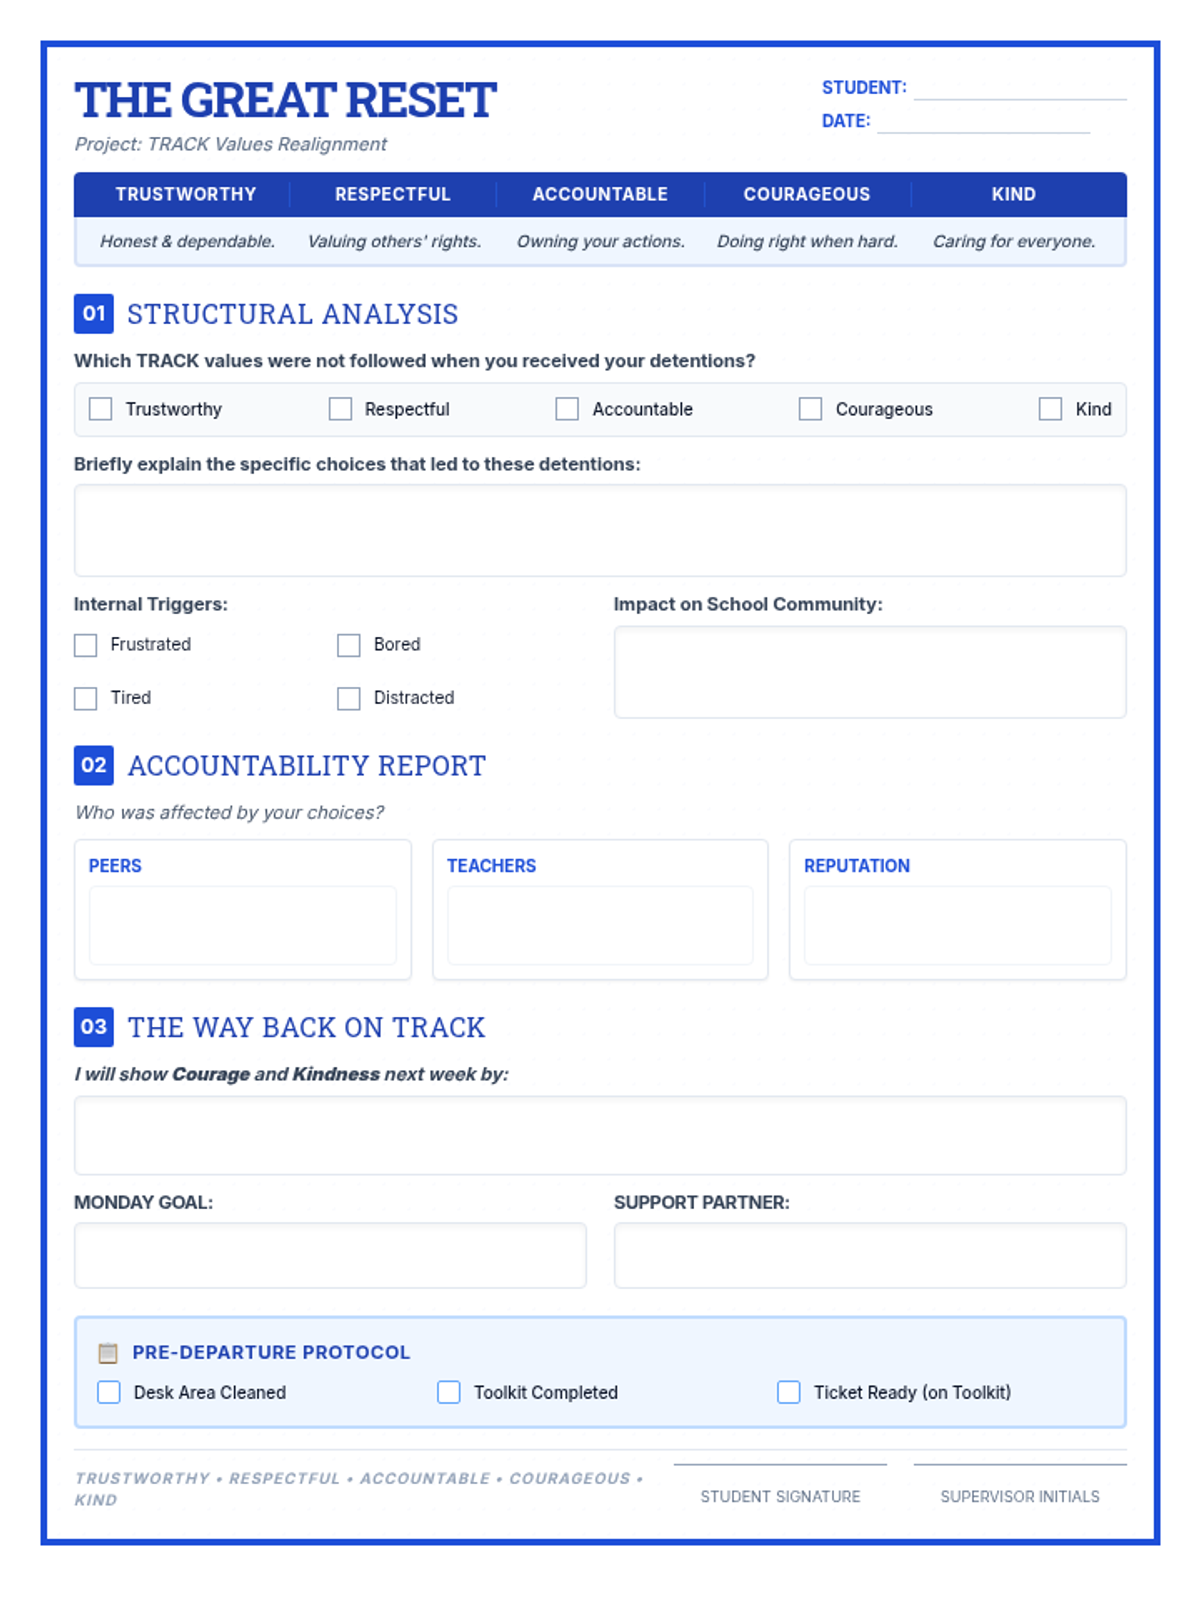The height and width of the screenshot is (1600, 1200).
Task: Tick the Respectful value checkbox
Action: coord(340,409)
